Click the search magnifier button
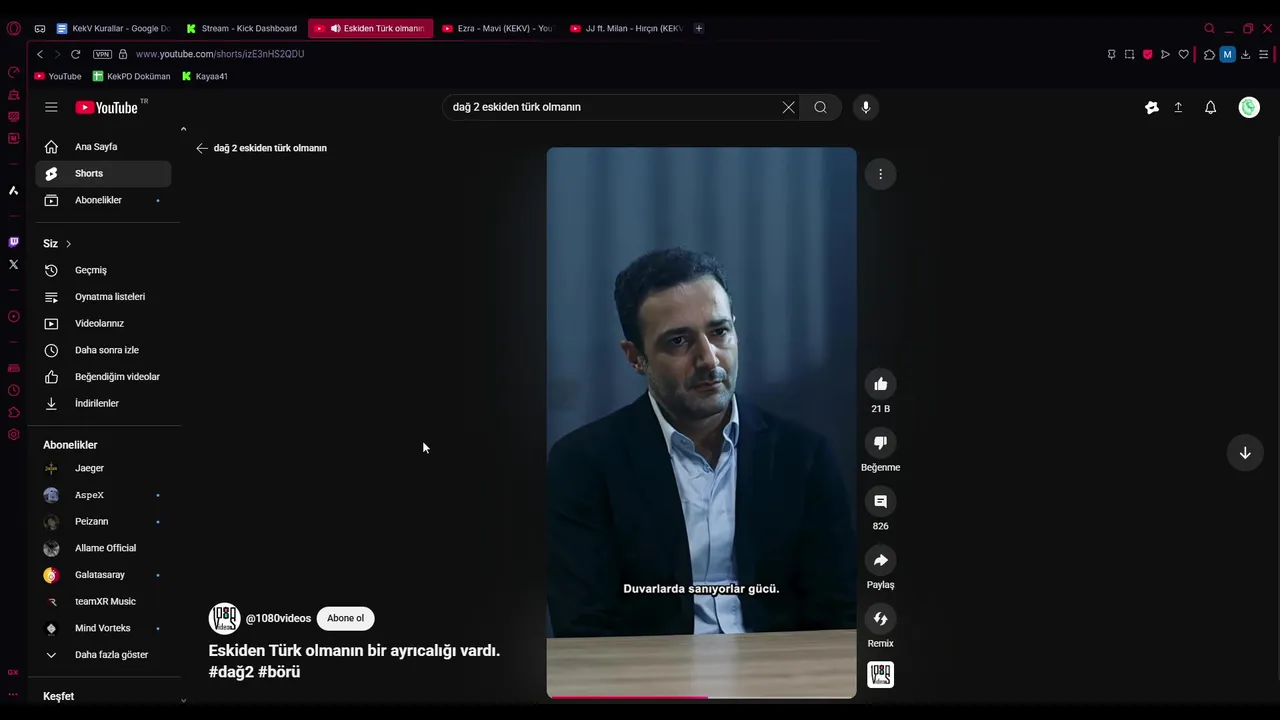The image size is (1280, 720). pyautogui.click(x=820, y=107)
